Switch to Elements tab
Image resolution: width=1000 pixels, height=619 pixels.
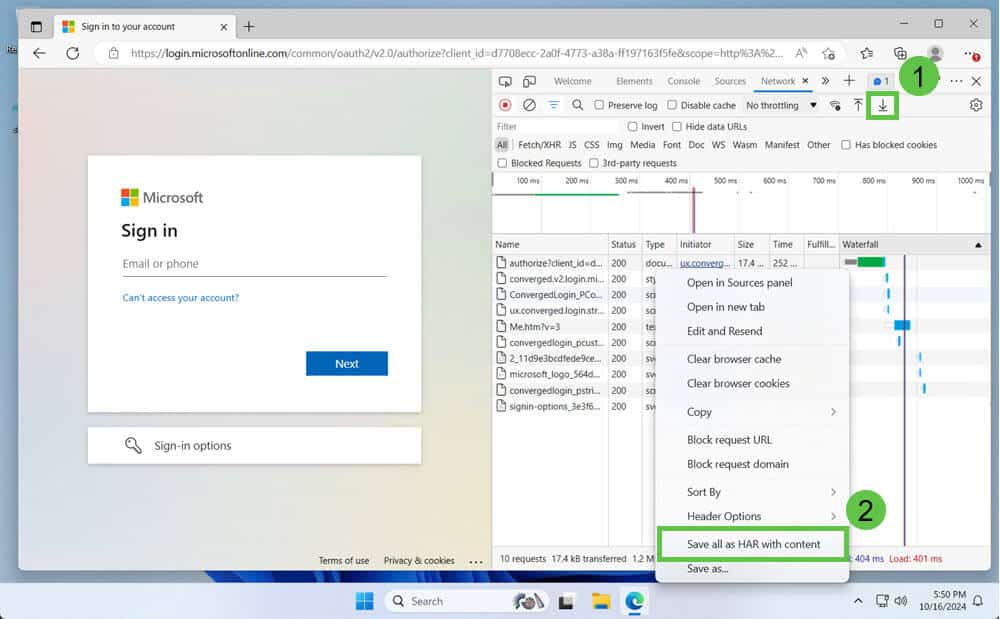coord(634,81)
